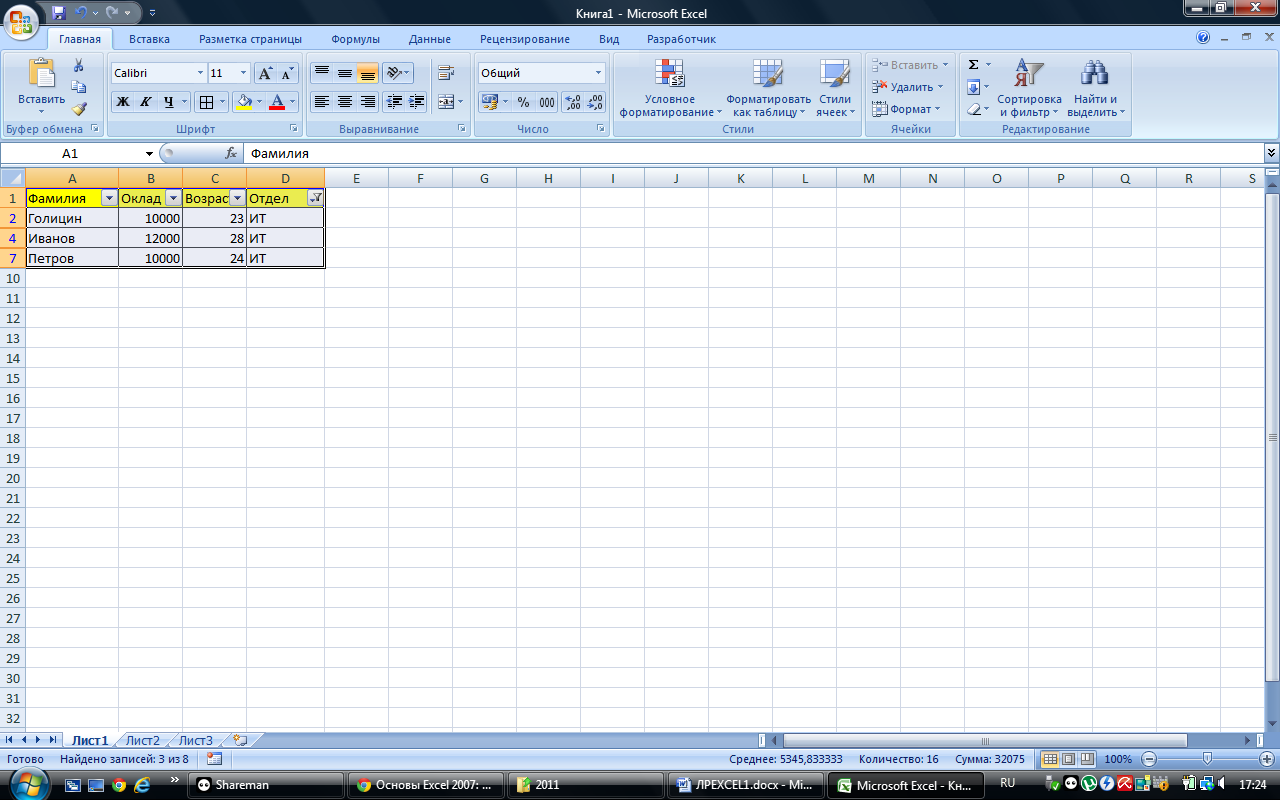Click the AutoSum sigma icon
Viewport: 1280px width, 800px height.
point(973,65)
